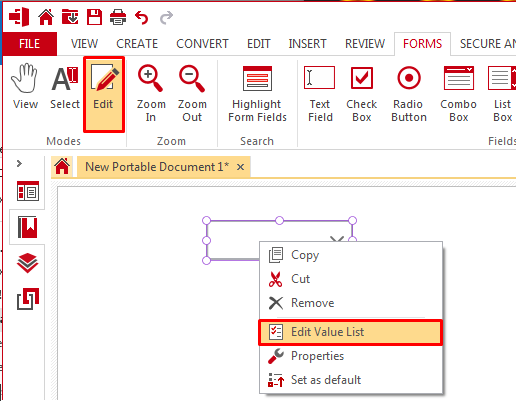Click the Undo arrow in quick toolbar

point(142,17)
